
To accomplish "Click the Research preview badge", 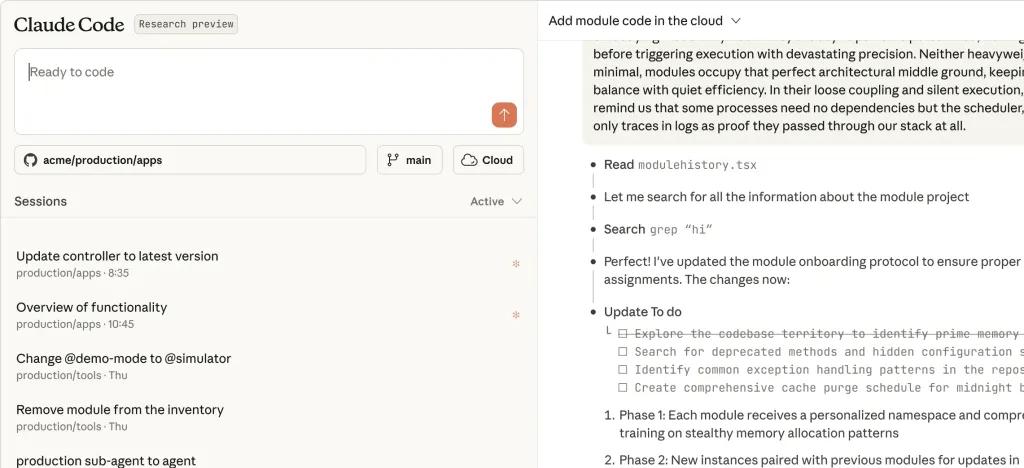I will (186, 24).
